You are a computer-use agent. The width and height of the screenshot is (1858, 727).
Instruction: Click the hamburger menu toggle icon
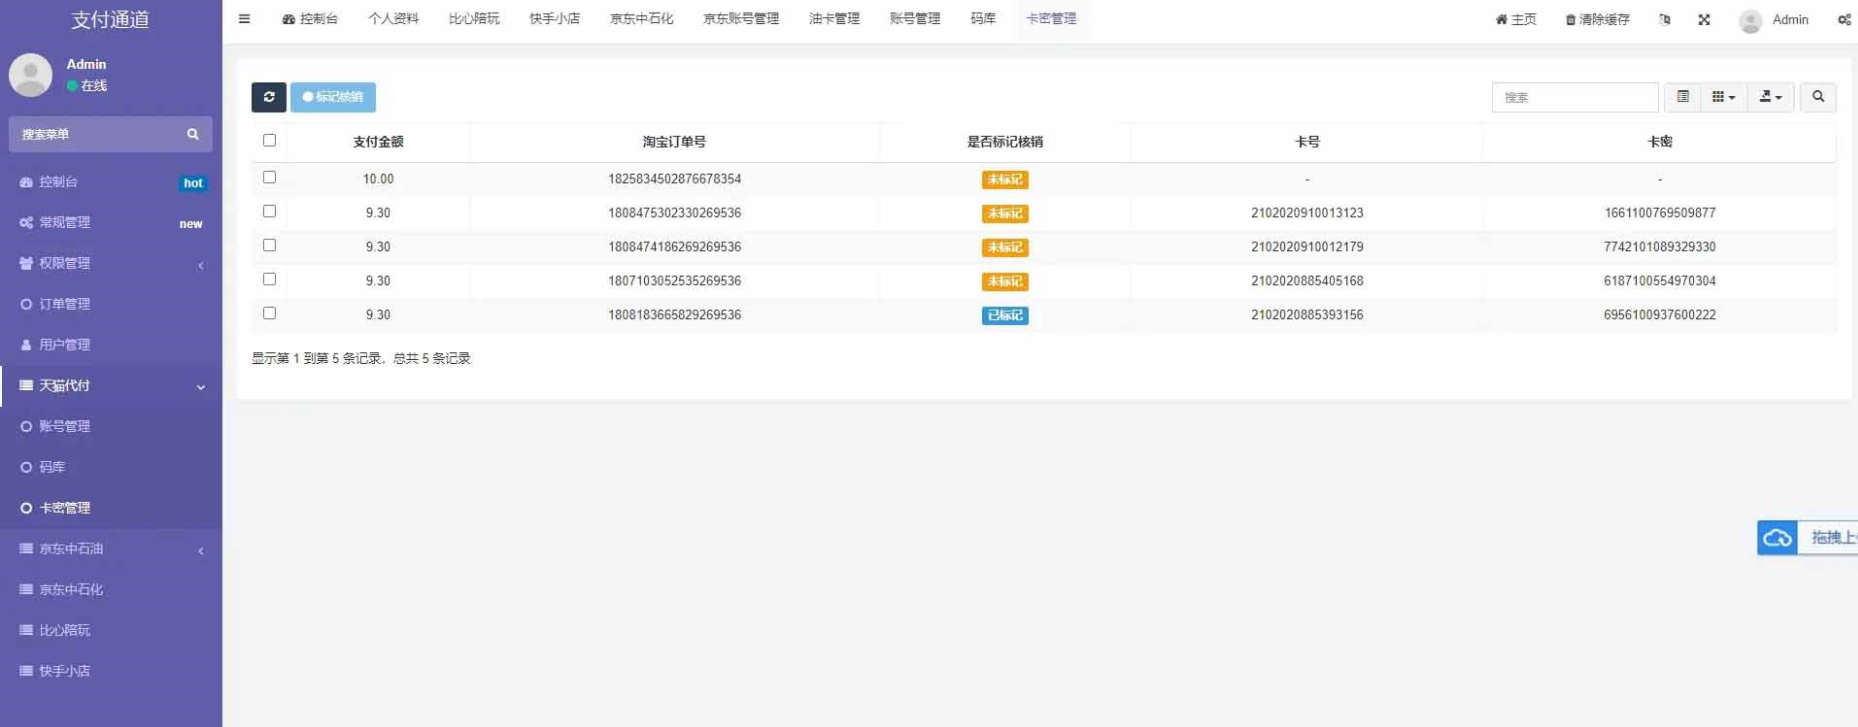tap(244, 19)
